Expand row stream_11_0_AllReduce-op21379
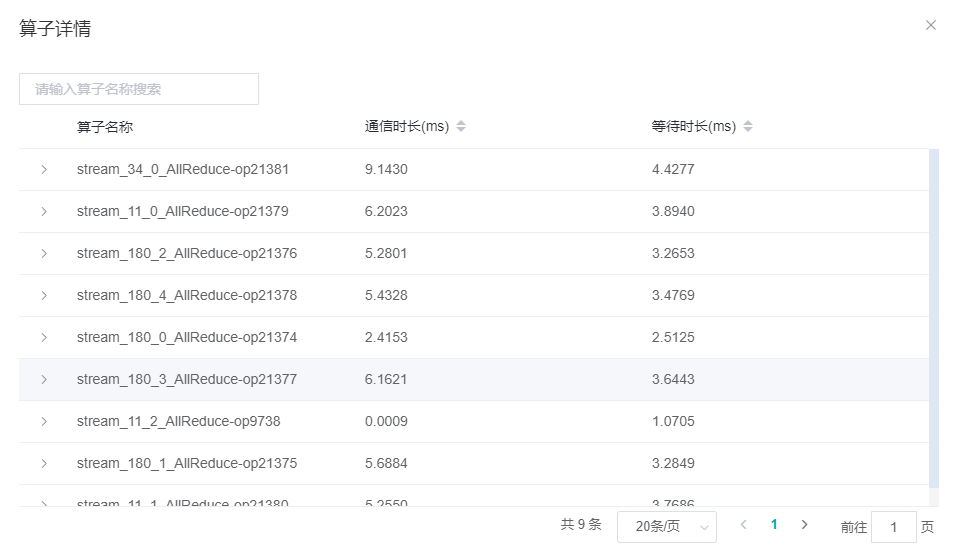Image resolution: width=956 pixels, height=556 pixels. [44, 212]
